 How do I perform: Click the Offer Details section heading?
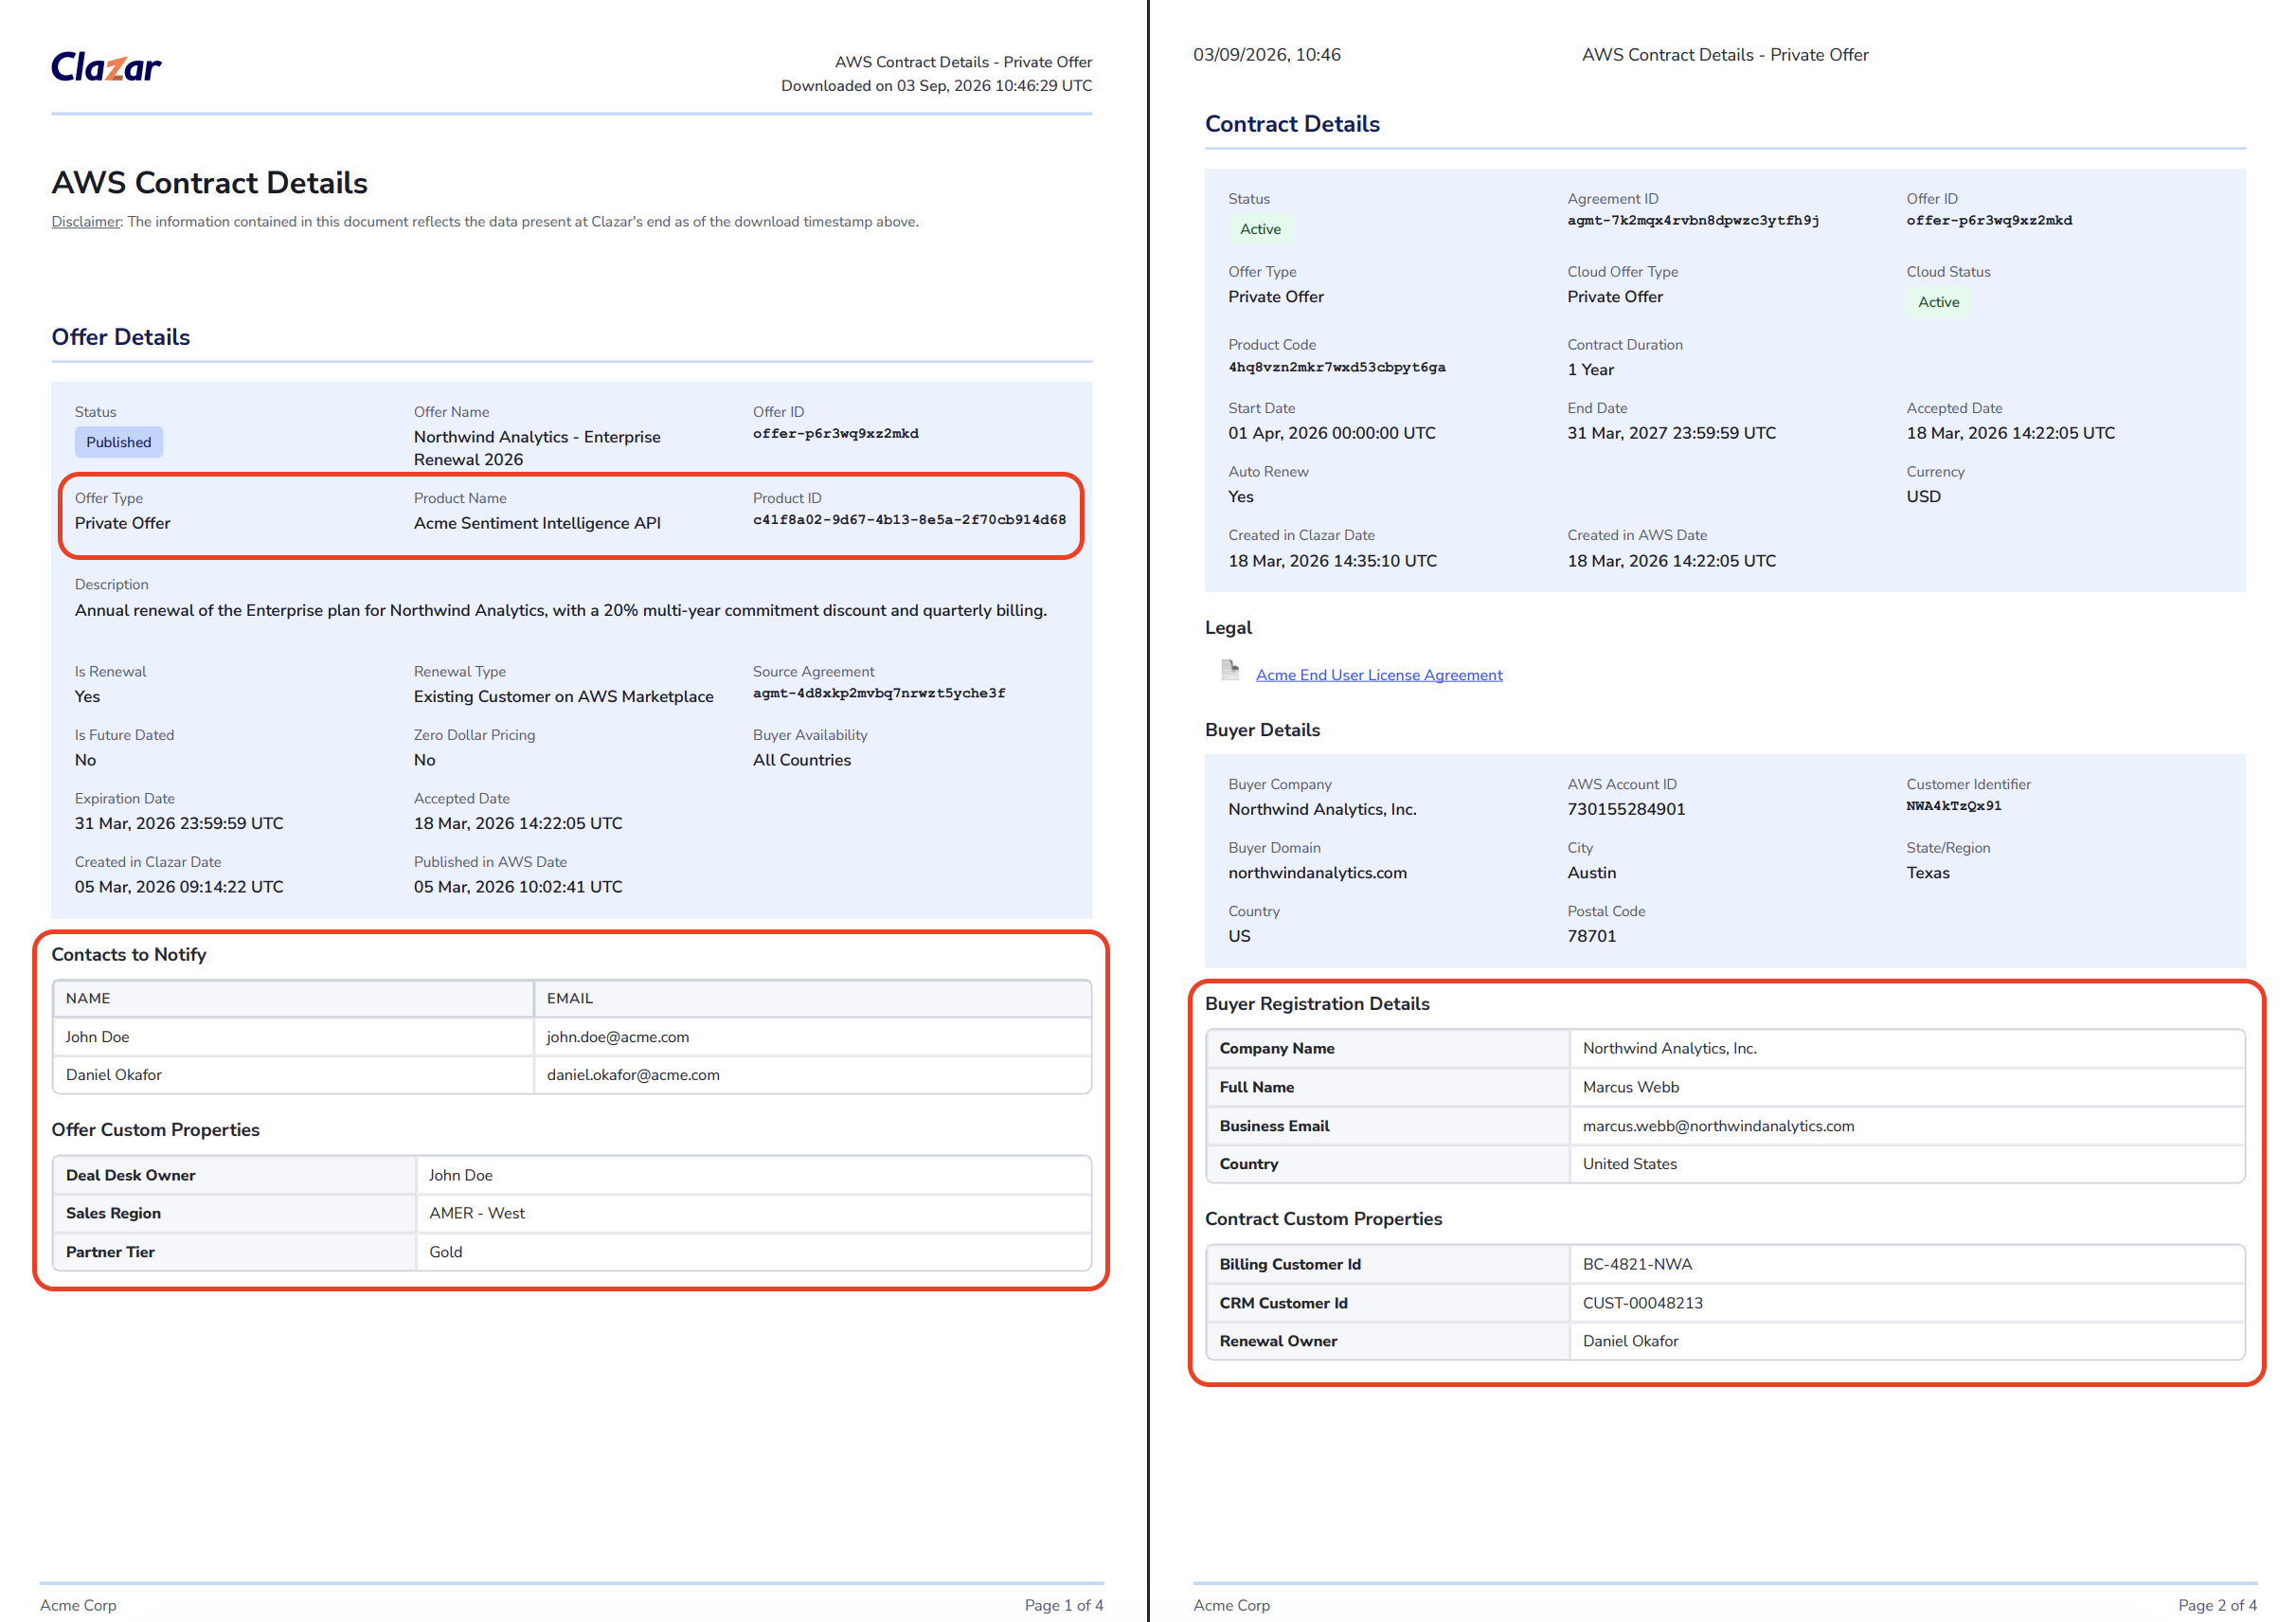(x=121, y=337)
